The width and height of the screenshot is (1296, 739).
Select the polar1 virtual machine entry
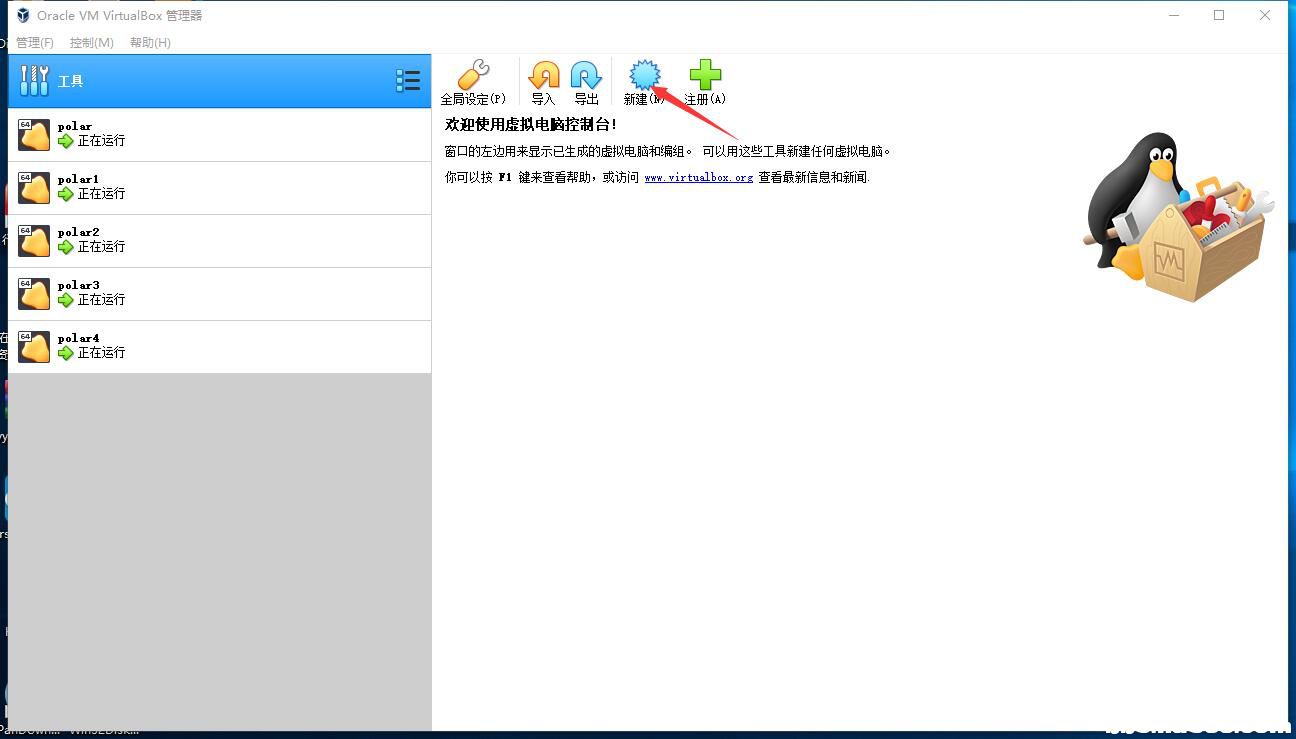click(x=200, y=187)
